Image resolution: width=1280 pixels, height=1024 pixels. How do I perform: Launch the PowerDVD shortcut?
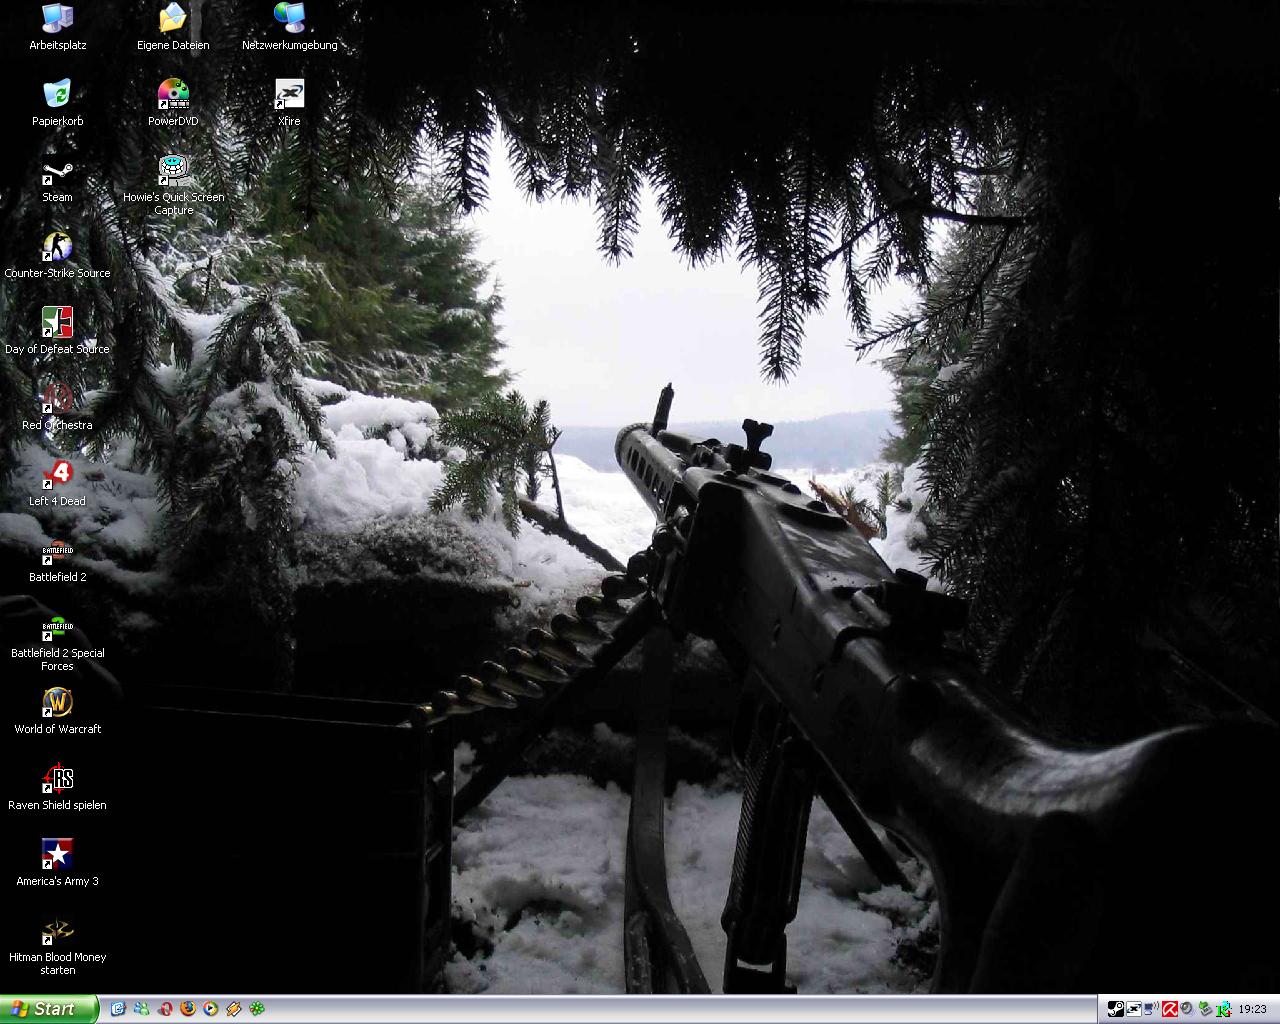tap(173, 104)
